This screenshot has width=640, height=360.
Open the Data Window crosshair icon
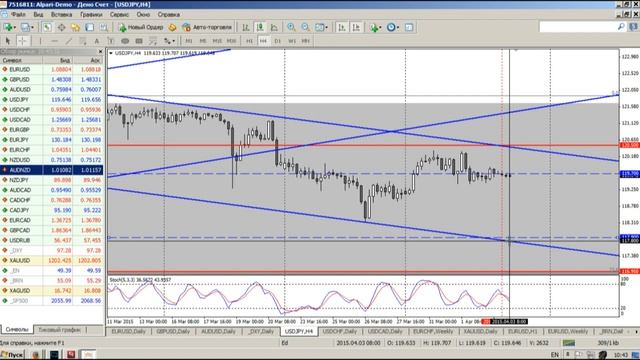(61, 27)
